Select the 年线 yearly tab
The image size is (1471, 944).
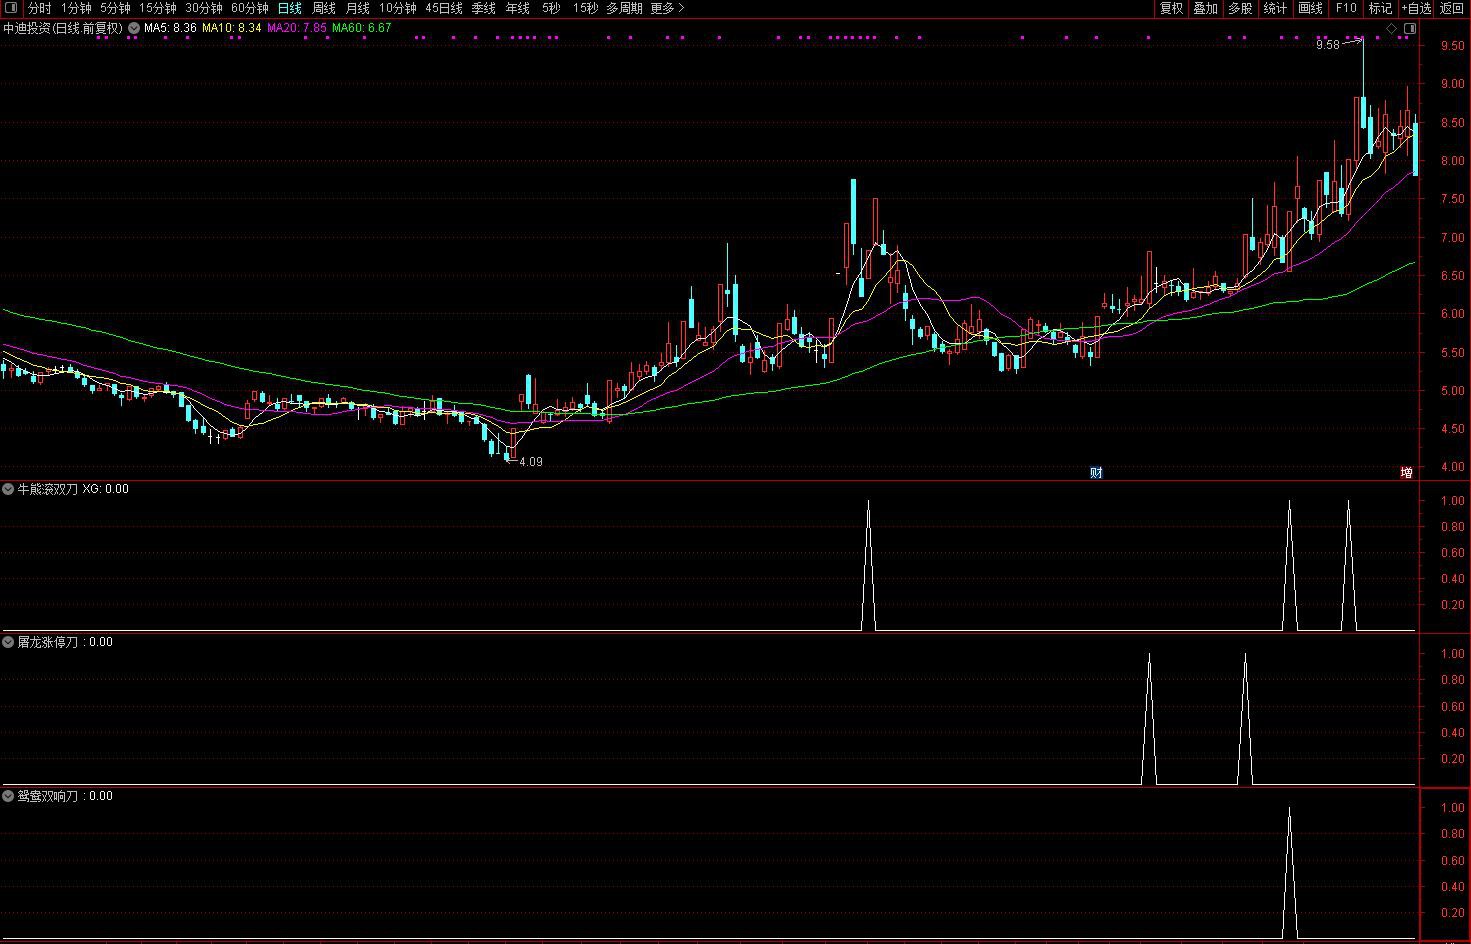pos(518,8)
